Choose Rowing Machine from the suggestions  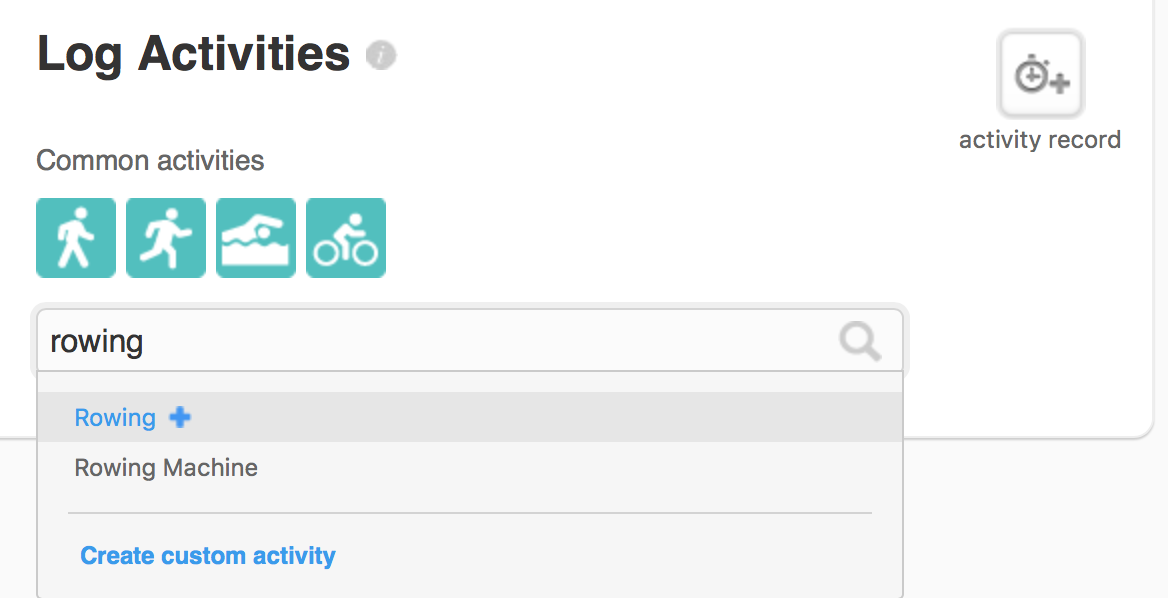[x=166, y=468]
